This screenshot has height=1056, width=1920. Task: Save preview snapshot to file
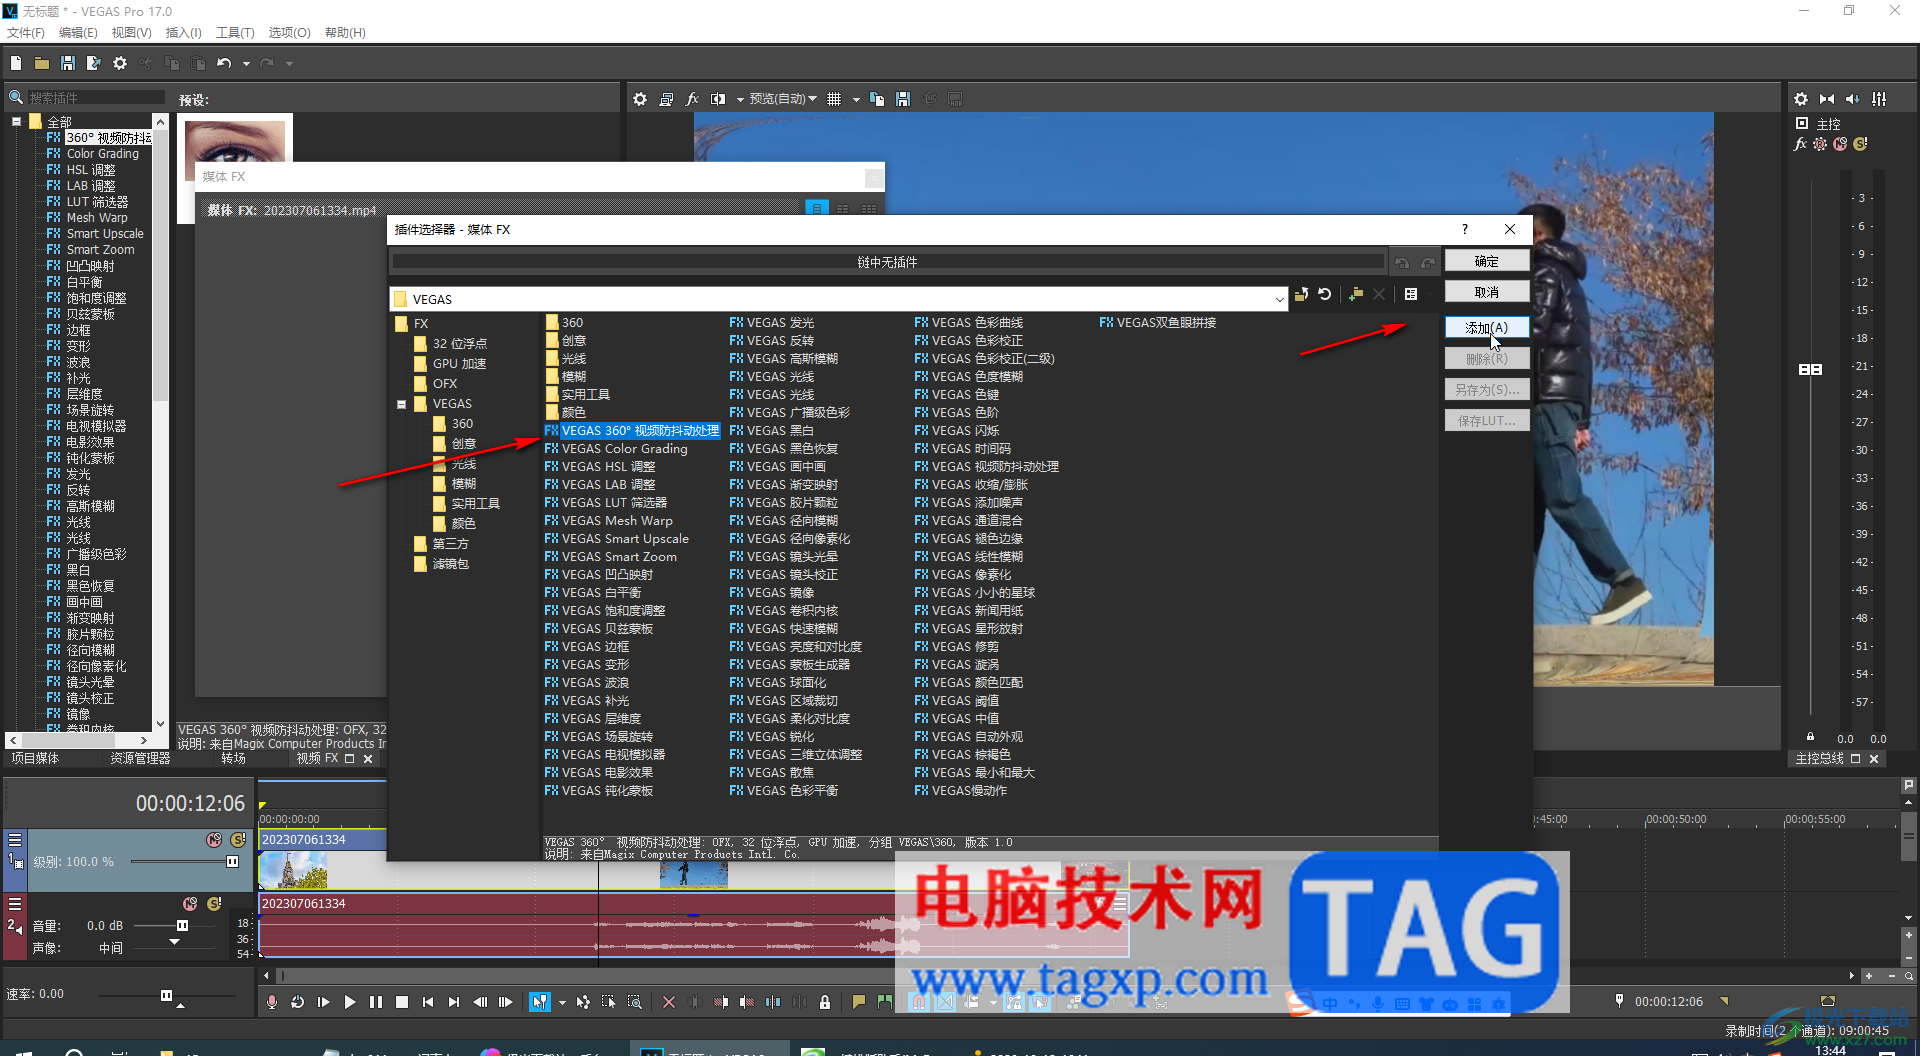click(x=903, y=99)
